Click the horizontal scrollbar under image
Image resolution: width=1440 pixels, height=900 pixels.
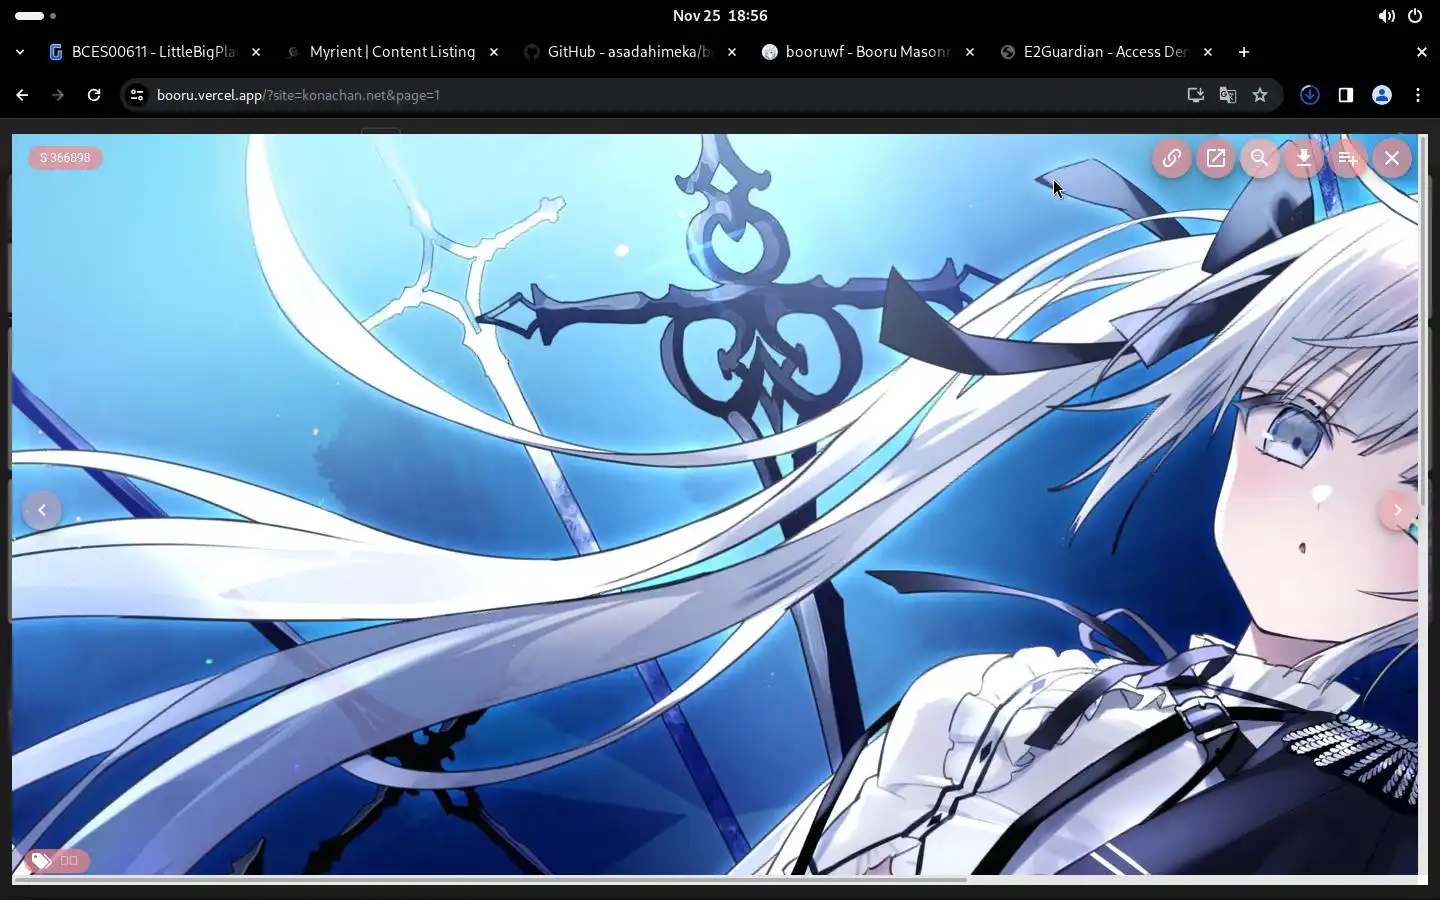(x=490, y=880)
